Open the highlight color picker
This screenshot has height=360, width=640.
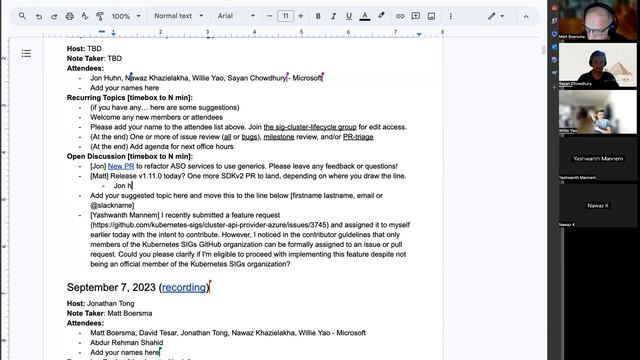[381, 16]
